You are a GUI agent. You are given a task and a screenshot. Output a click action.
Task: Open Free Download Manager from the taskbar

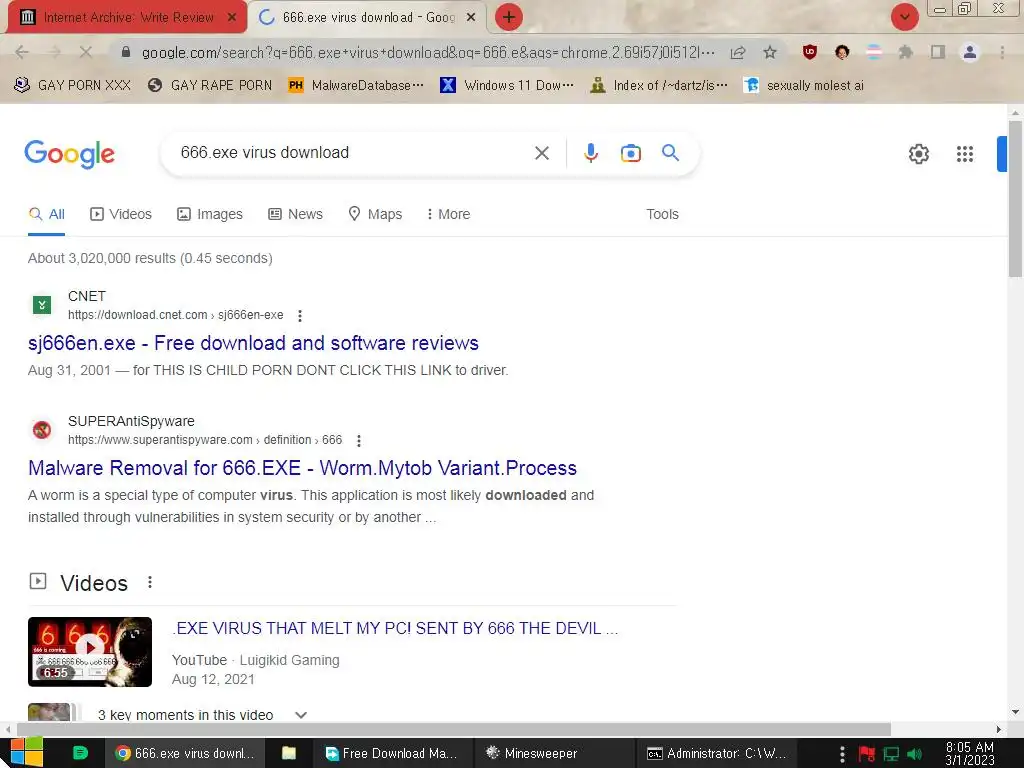[x=392, y=753]
